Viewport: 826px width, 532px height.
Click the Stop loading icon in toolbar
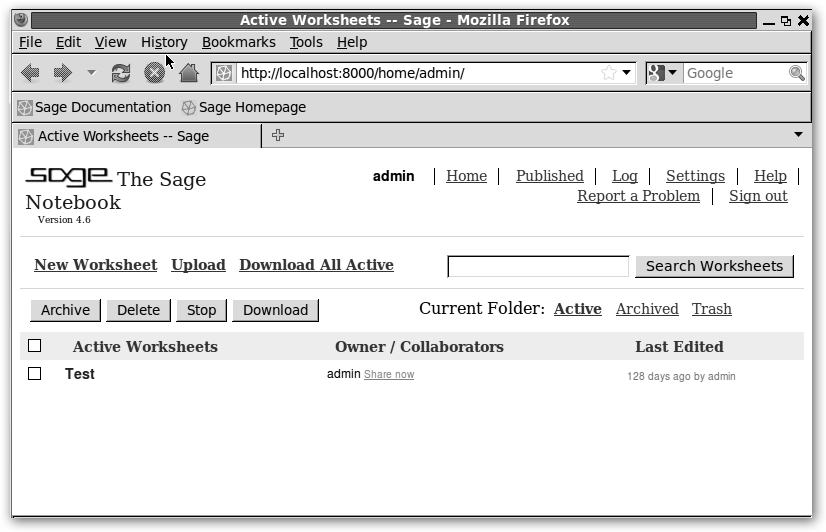pos(154,73)
